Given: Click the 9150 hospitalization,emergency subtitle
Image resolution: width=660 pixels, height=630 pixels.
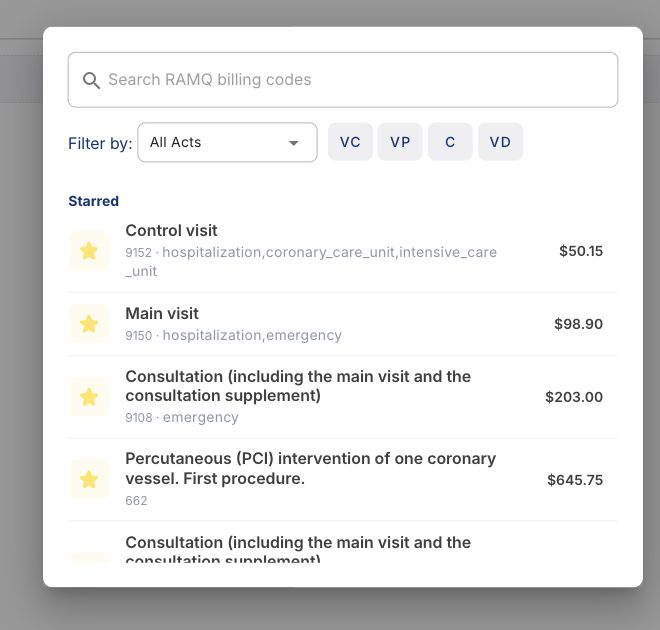Looking at the screenshot, I should [x=234, y=335].
